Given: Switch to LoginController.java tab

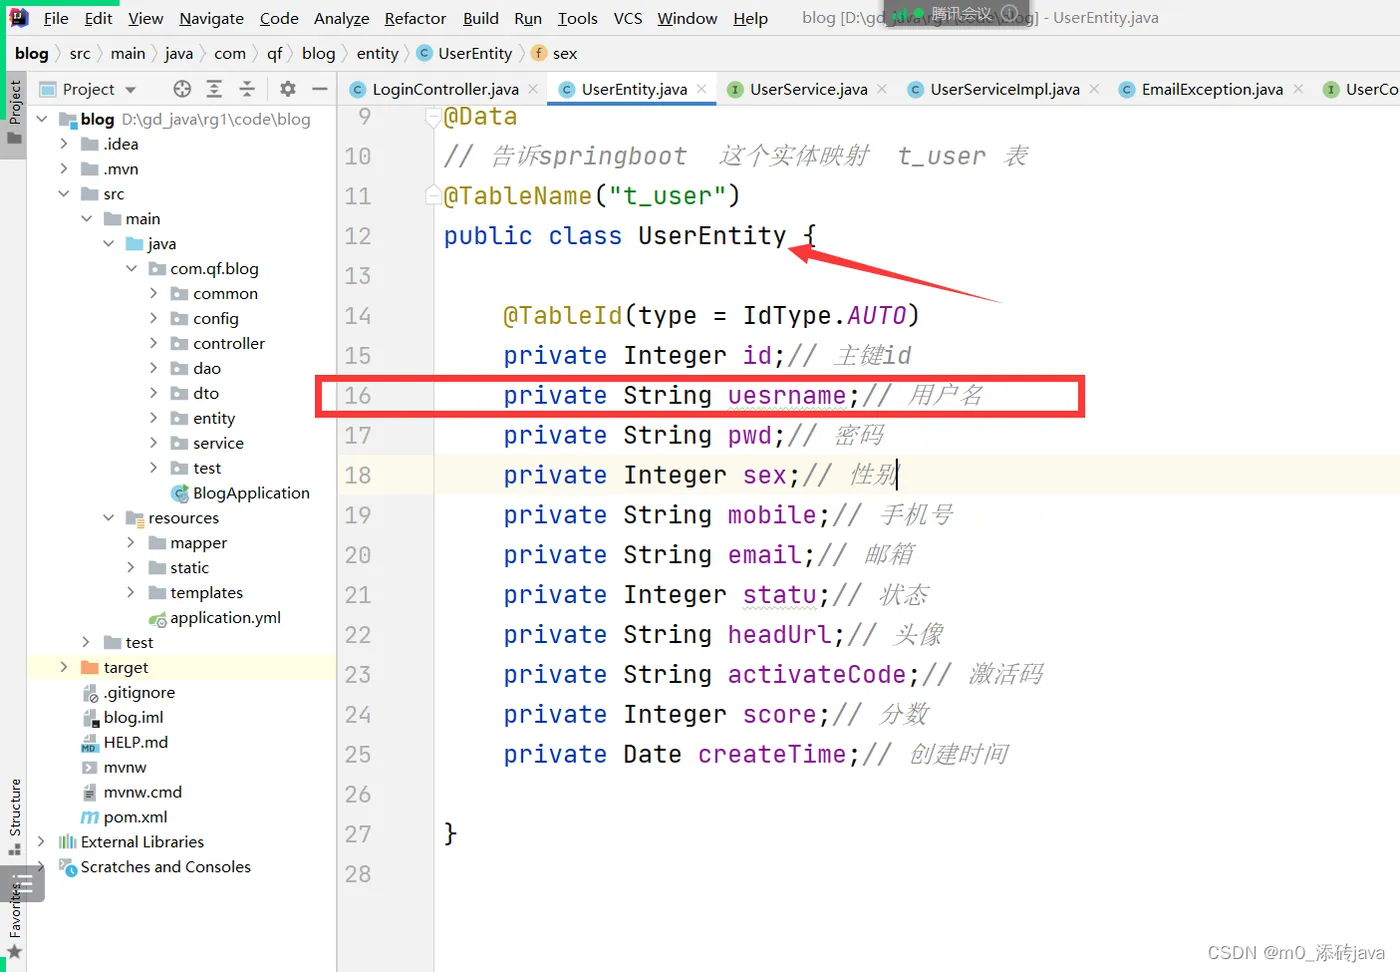Looking at the screenshot, I should tap(445, 89).
